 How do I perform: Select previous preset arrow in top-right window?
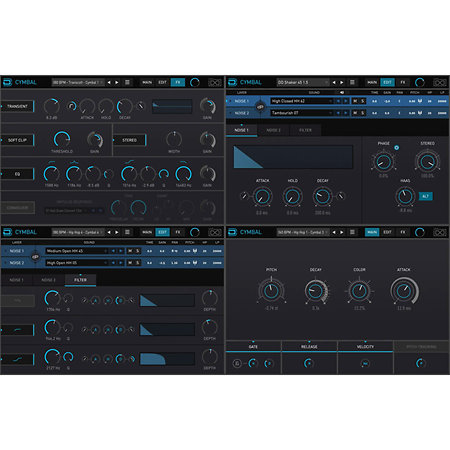click(334, 82)
